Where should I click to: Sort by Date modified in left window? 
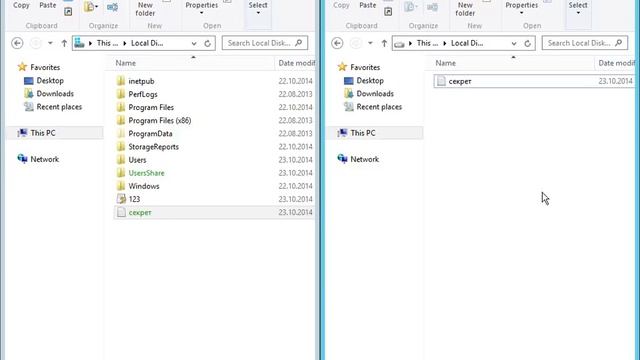296,63
